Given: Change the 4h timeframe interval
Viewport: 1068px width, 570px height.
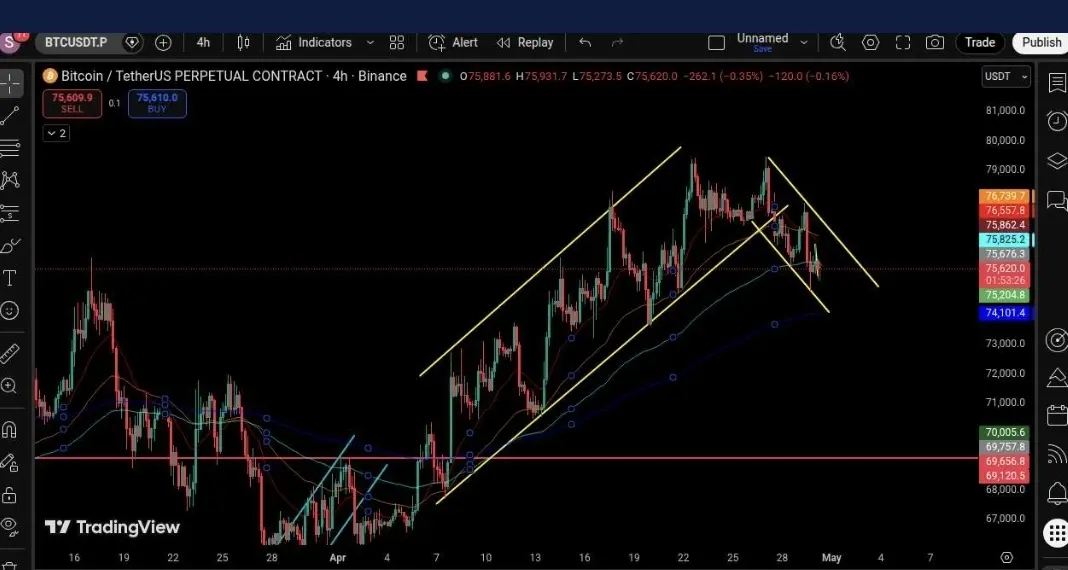Looking at the screenshot, I should (203, 42).
